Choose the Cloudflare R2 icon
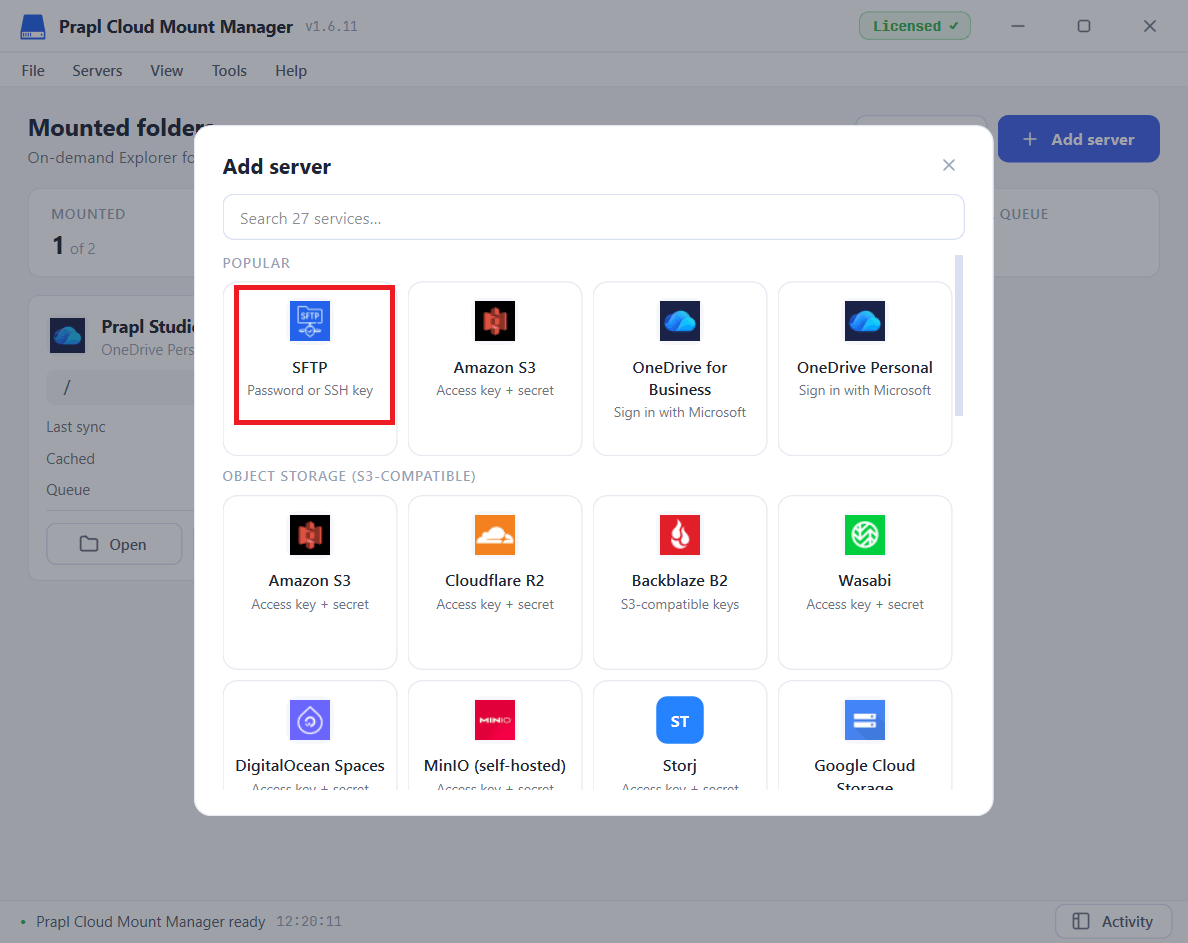The image size is (1188, 943). pyautogui.click(x=495, y=535)
